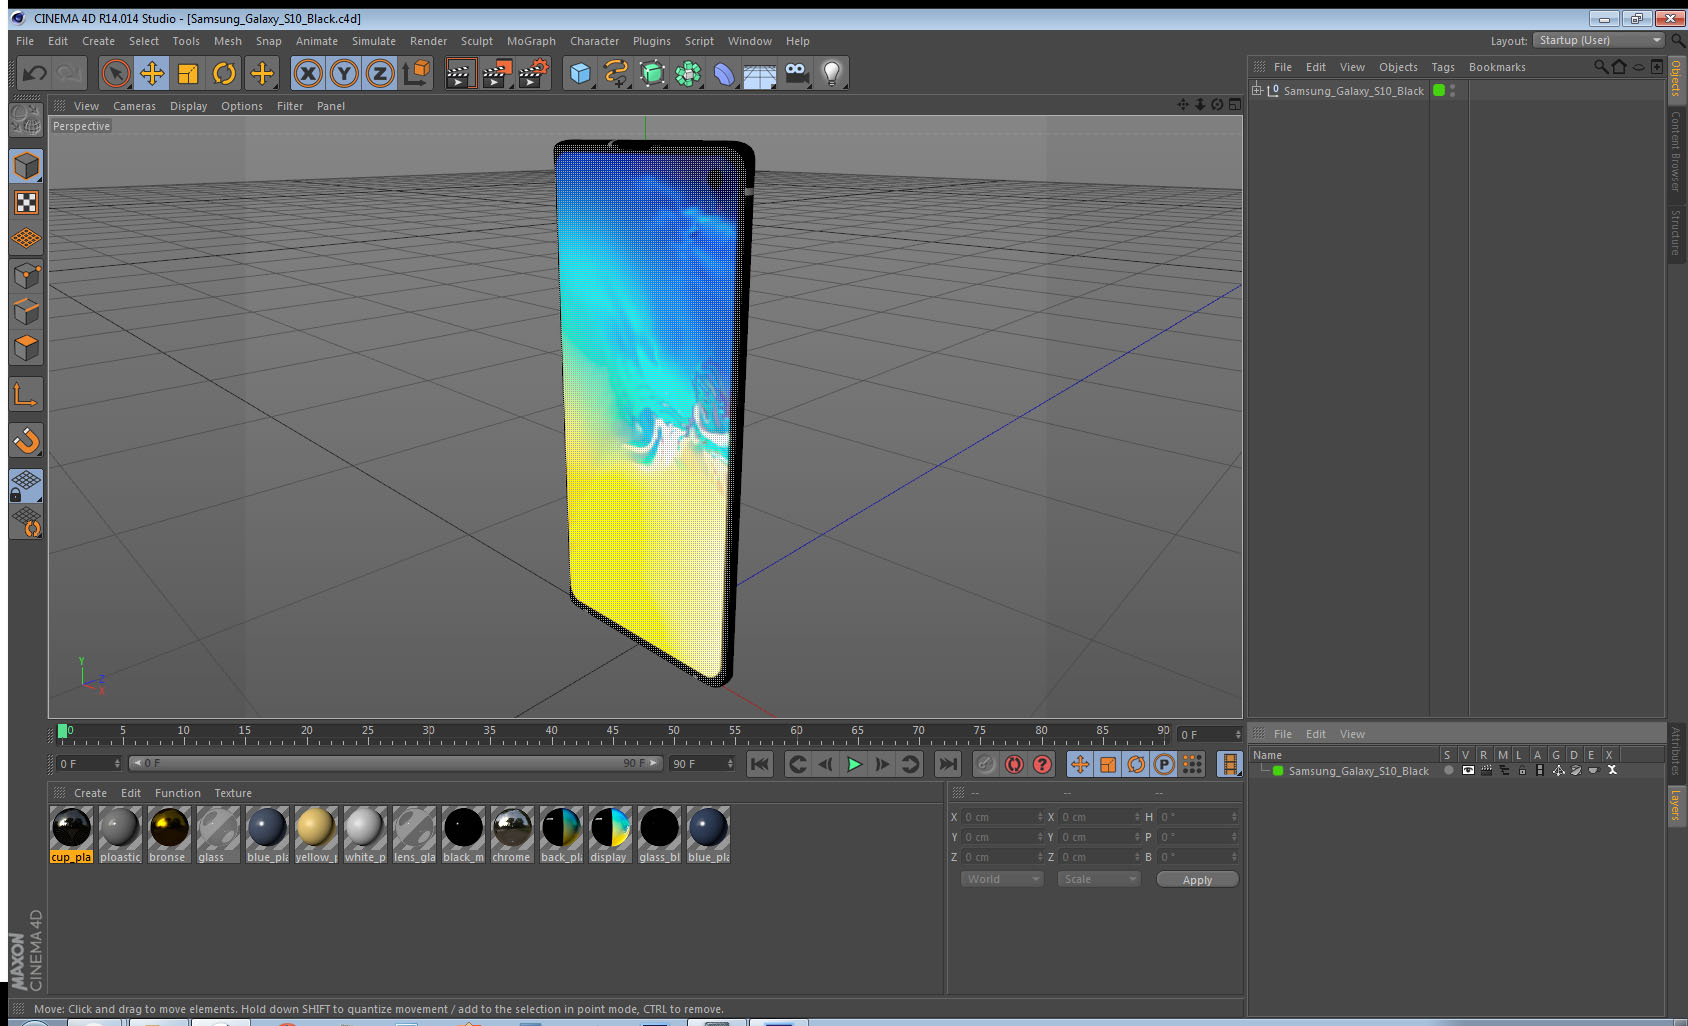Switch to Polygons mode
The width and height of the screenshot is (1688, 1026).
[27, 347]
